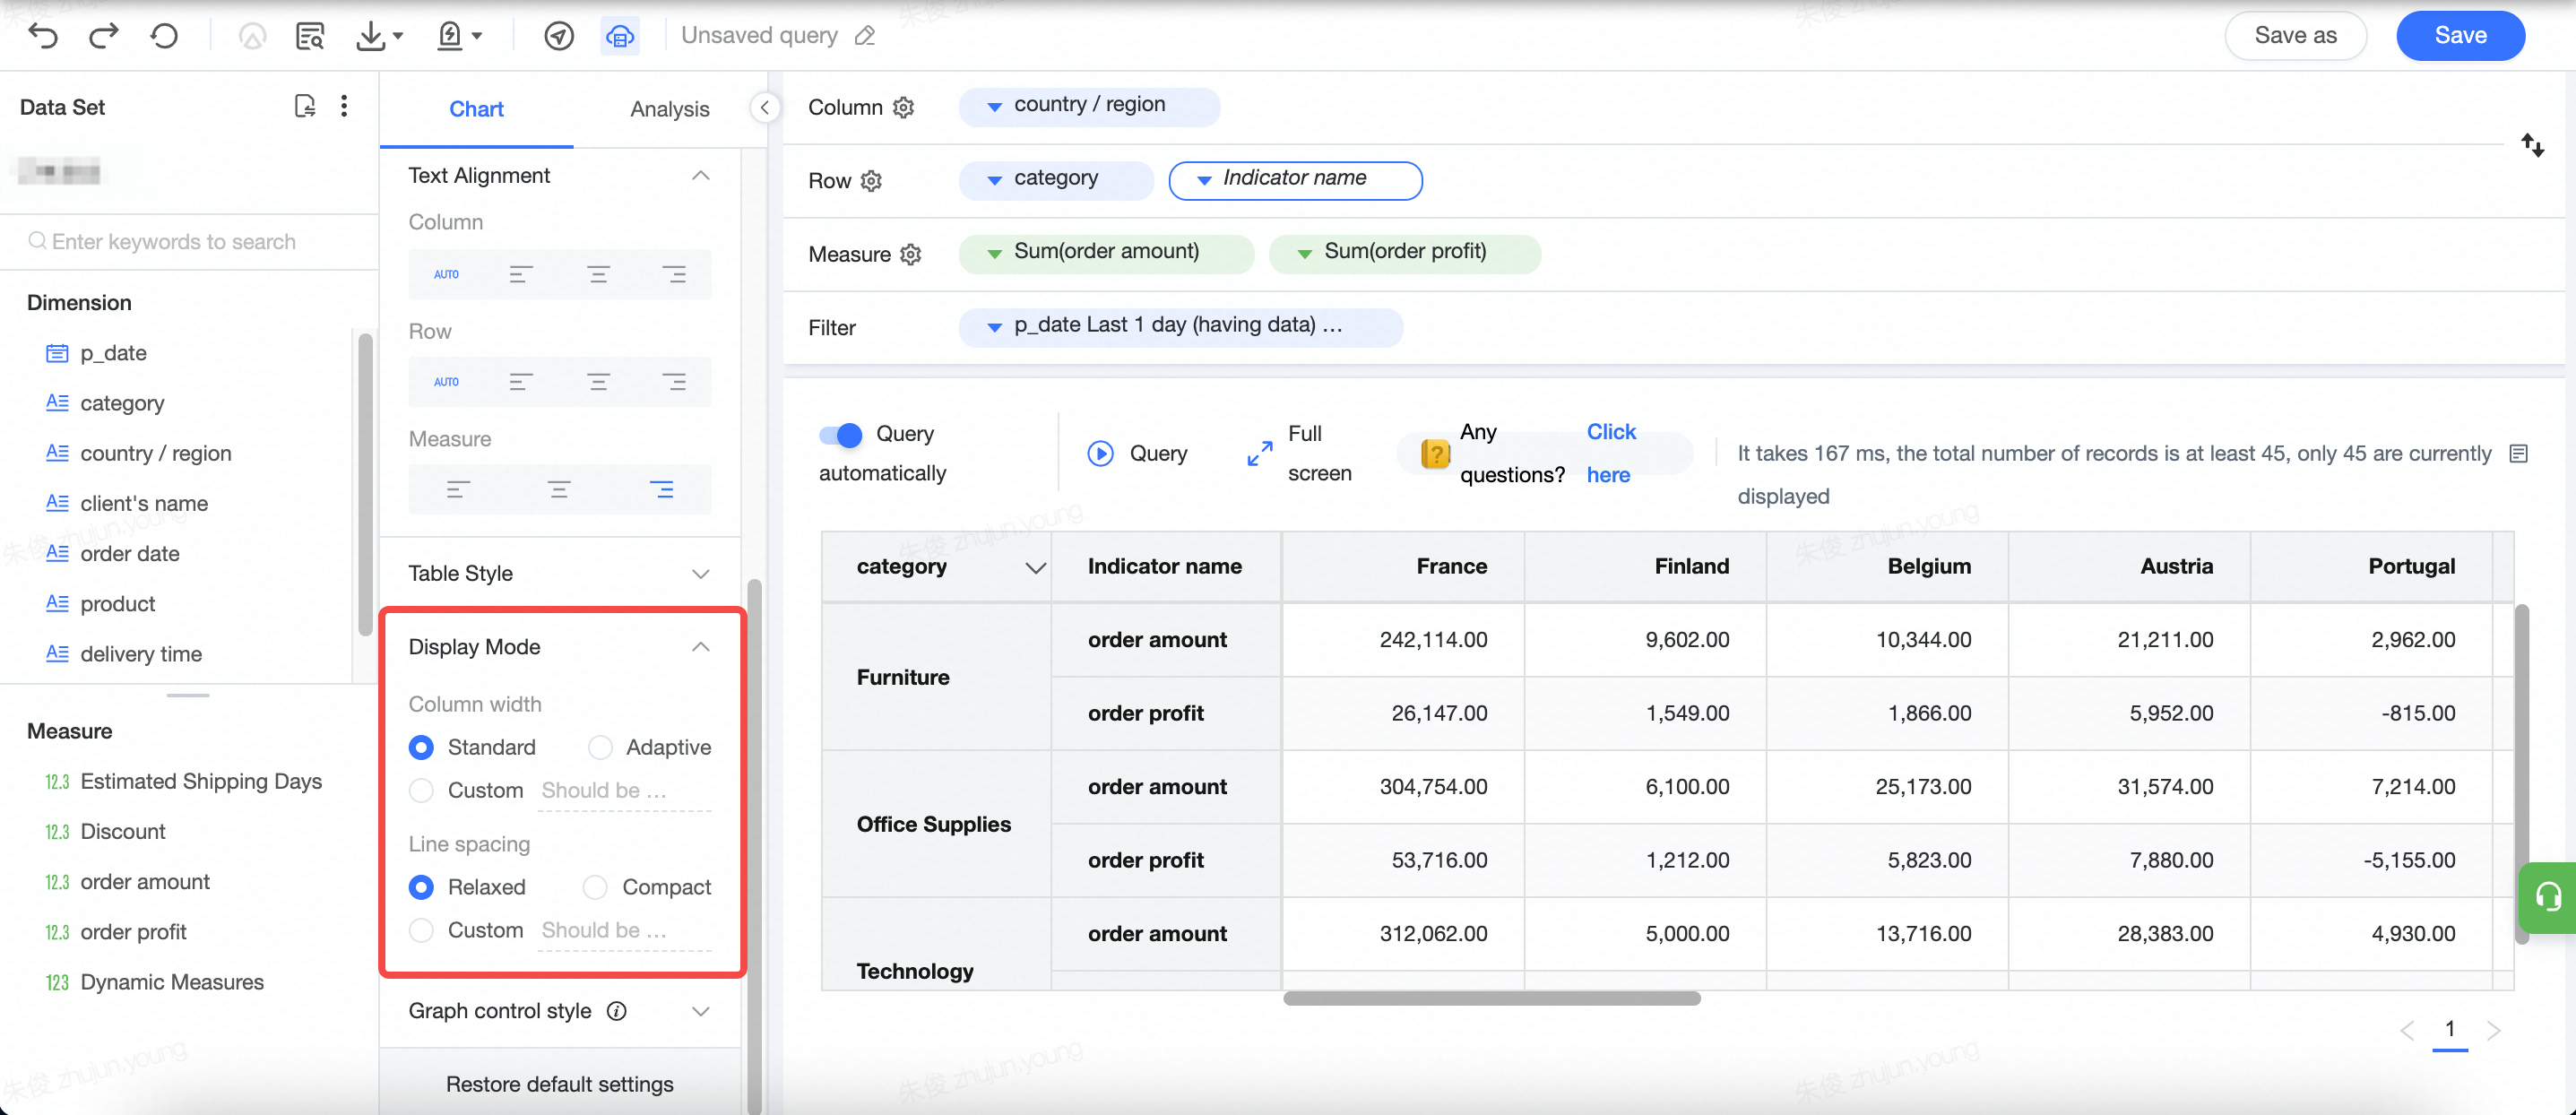Collapse the config panel arrow
The height and width of the screenshot is (1115, 2576).
[764, 108]
